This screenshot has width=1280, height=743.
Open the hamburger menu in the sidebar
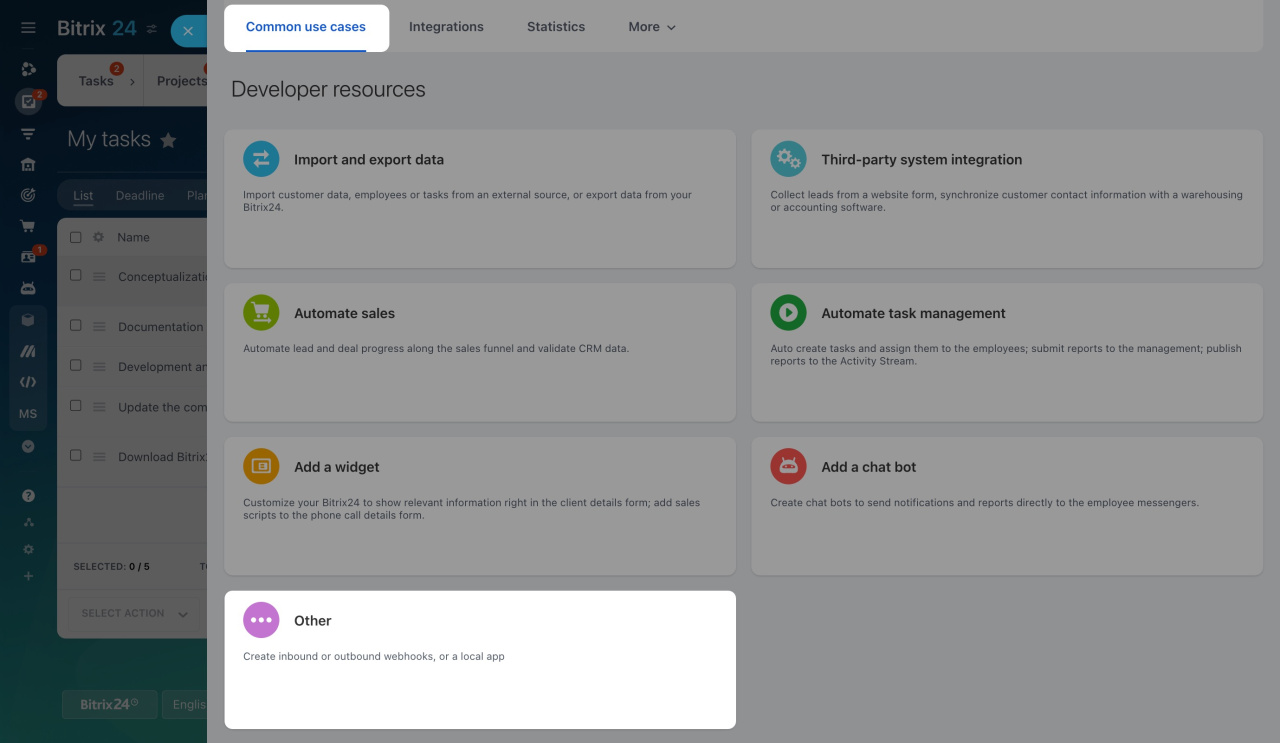(x=28, y=29)
